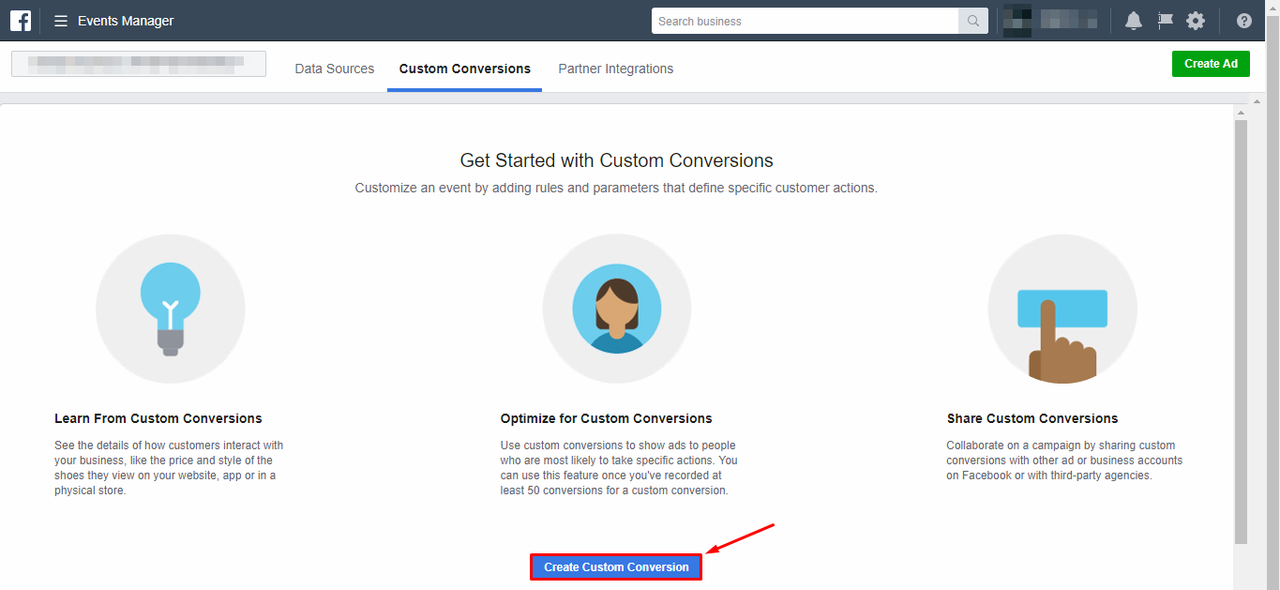The height and width of the screenshot is (590, 1280).
Task: Select the Custom Conversions tab
Action: point(465,69)
